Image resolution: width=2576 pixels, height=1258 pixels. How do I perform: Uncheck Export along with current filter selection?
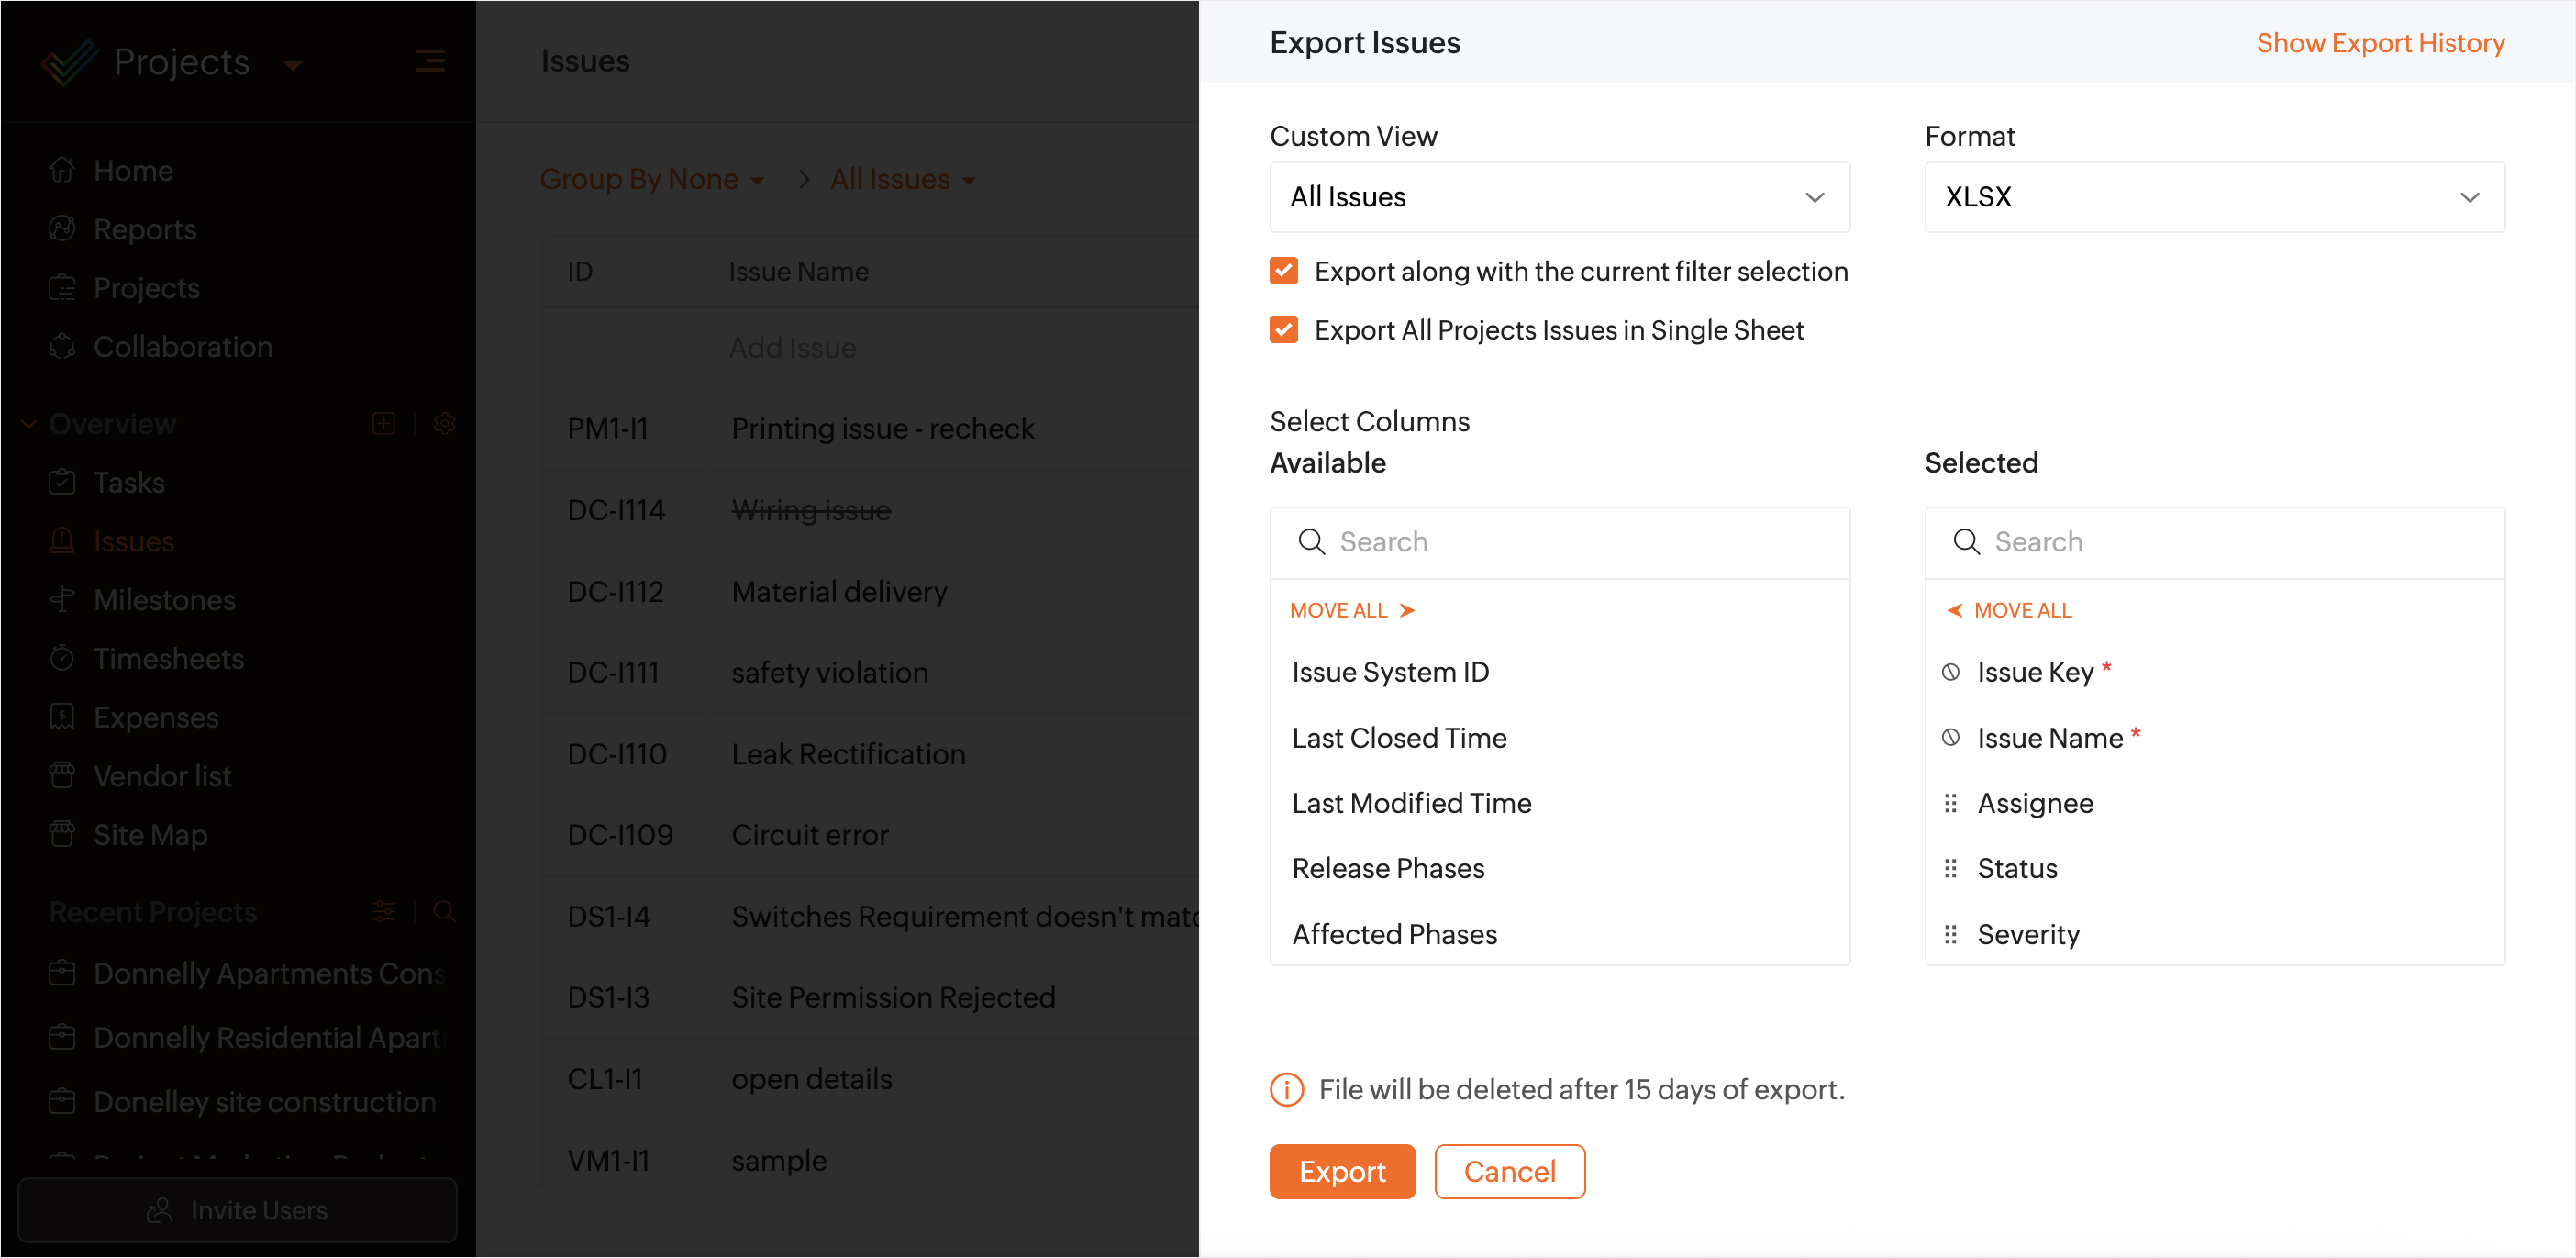tap(1284, 271)
